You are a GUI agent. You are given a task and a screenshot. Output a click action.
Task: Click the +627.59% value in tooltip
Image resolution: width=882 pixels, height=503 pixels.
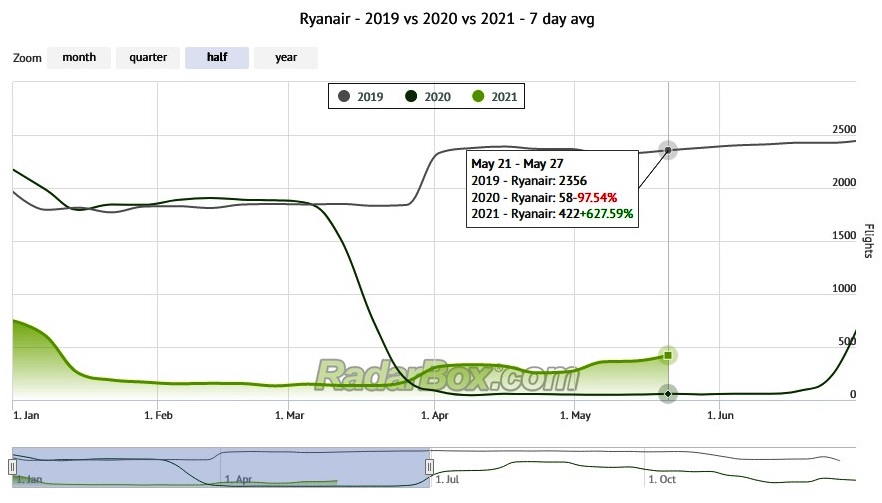[x=606, y=214]
